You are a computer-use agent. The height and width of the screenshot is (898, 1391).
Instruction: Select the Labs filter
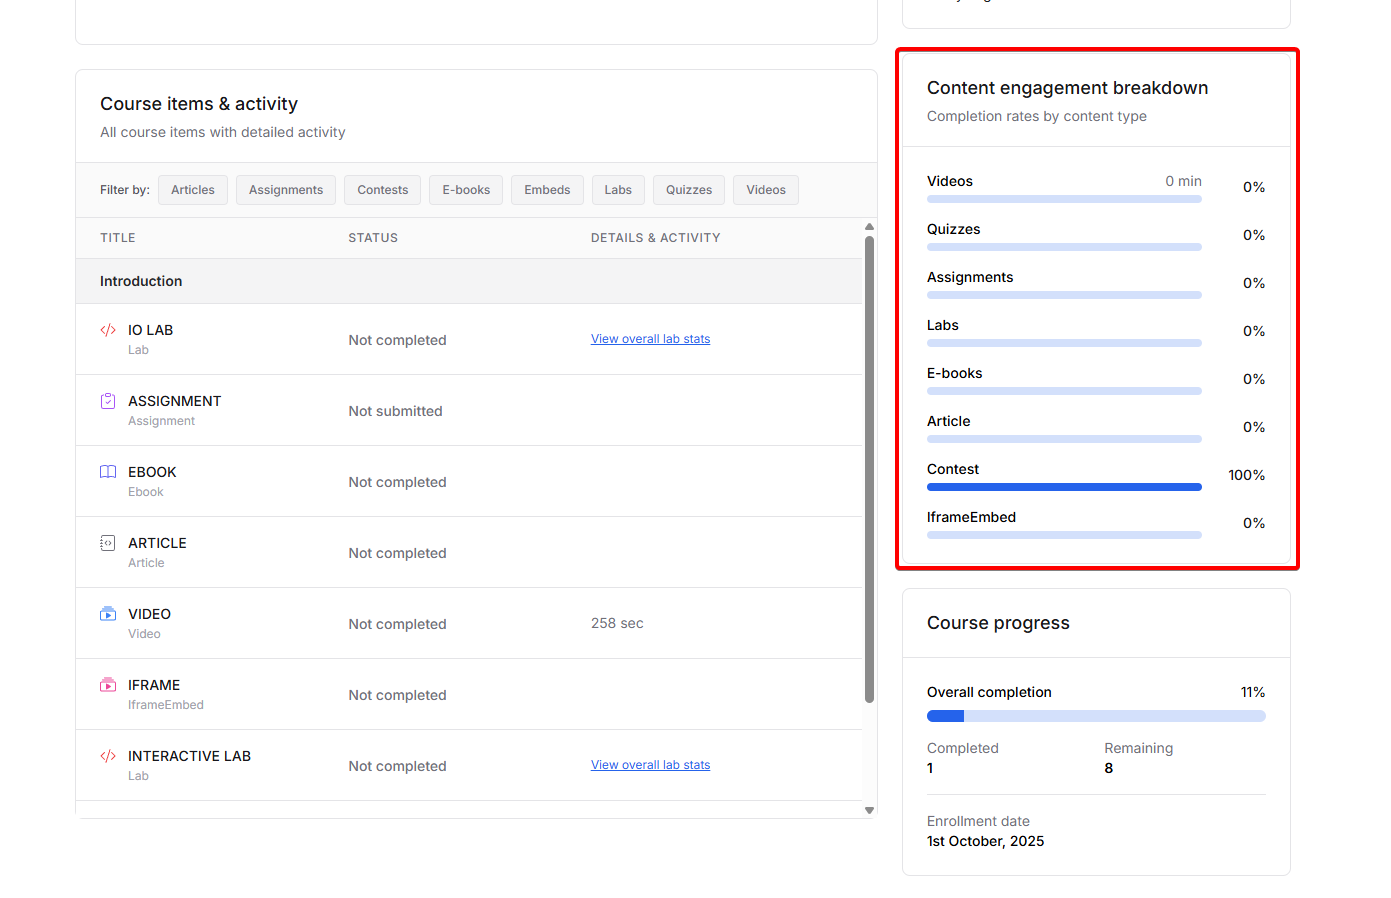(x=618, y=190)
